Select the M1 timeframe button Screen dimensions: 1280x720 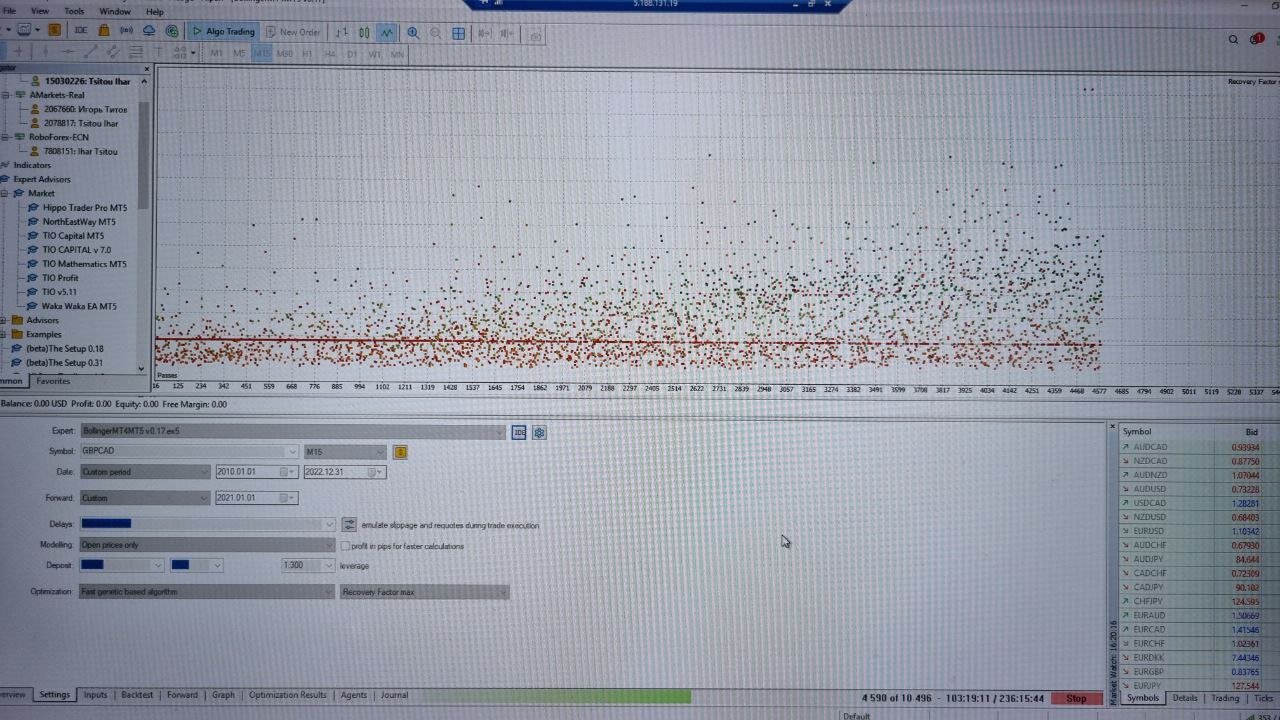click(217, 53)
